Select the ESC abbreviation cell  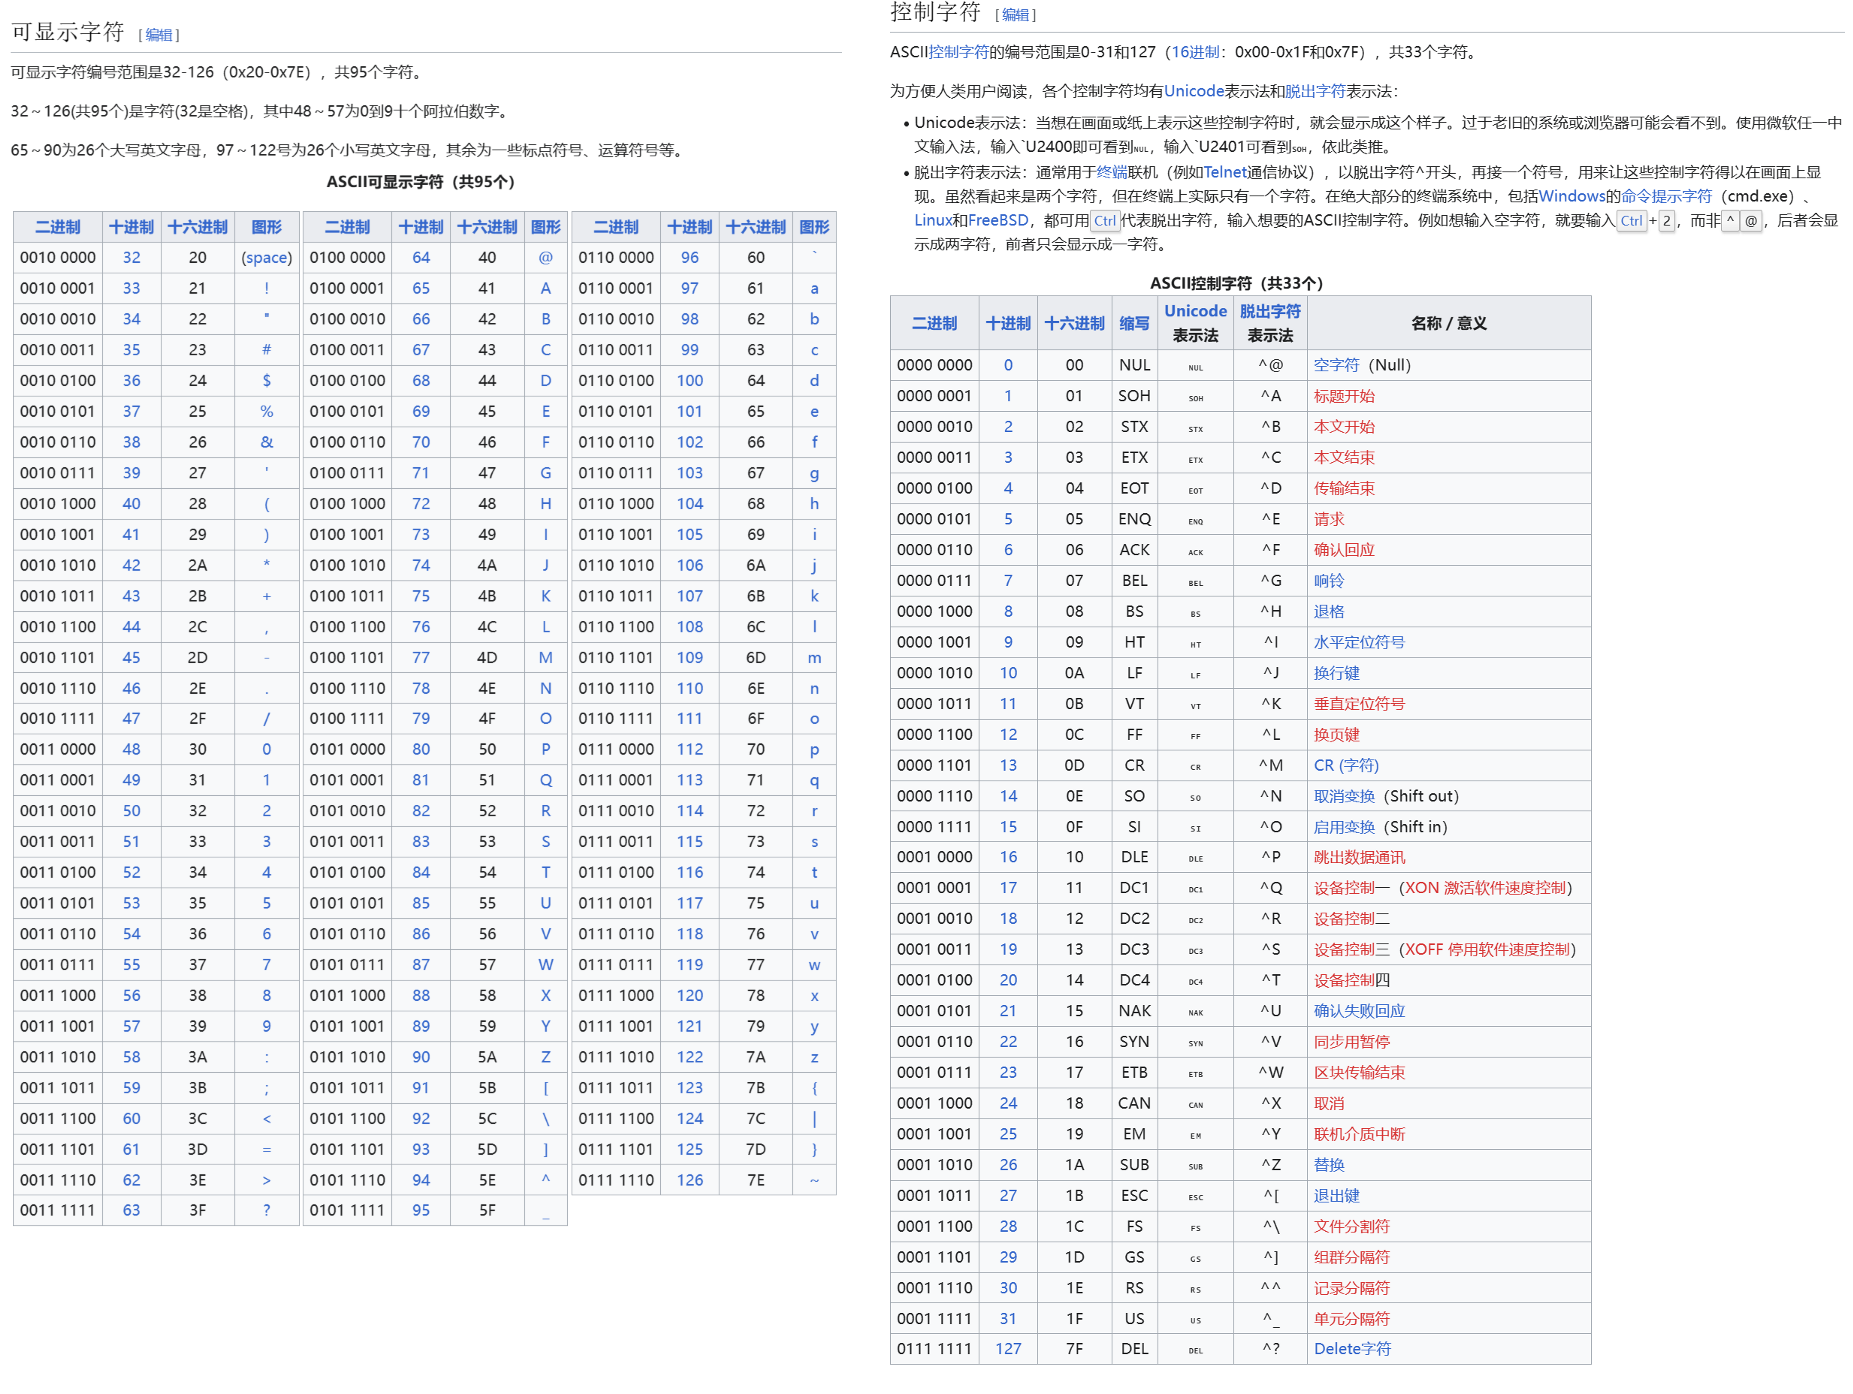coord(1134,1196)
